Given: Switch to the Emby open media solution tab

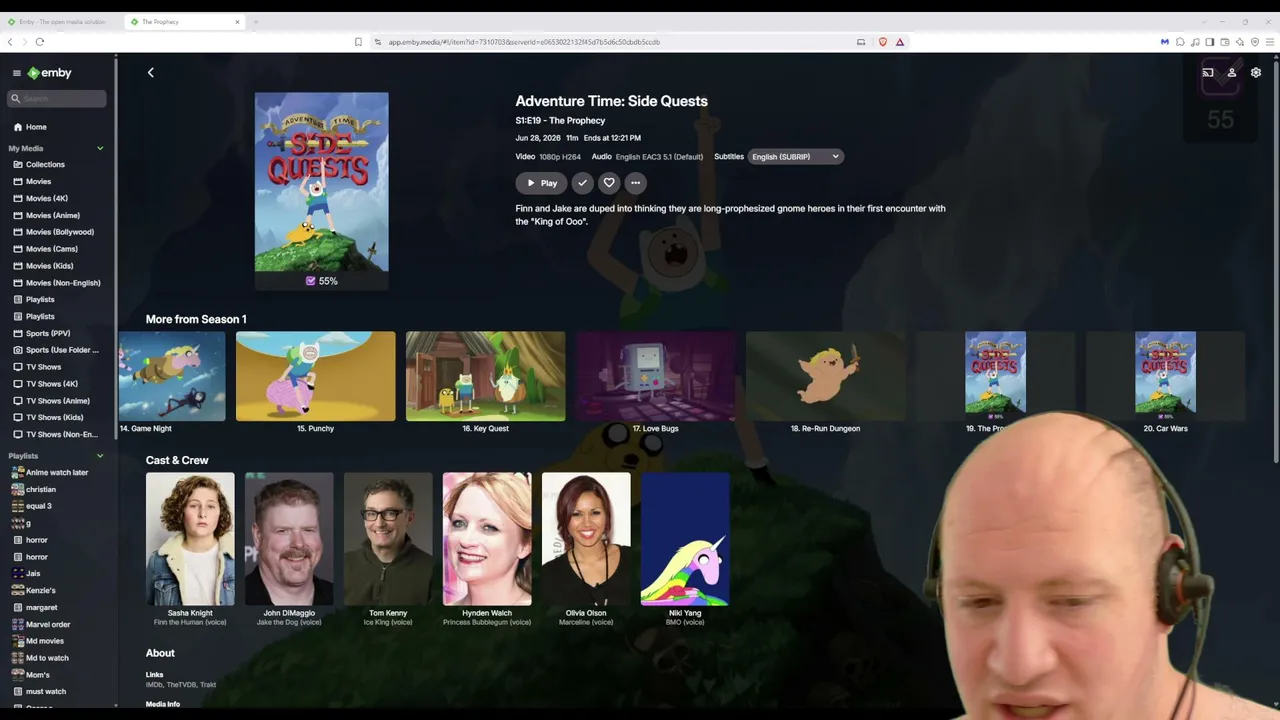Looking at the screenshot, I should [62, 22].
